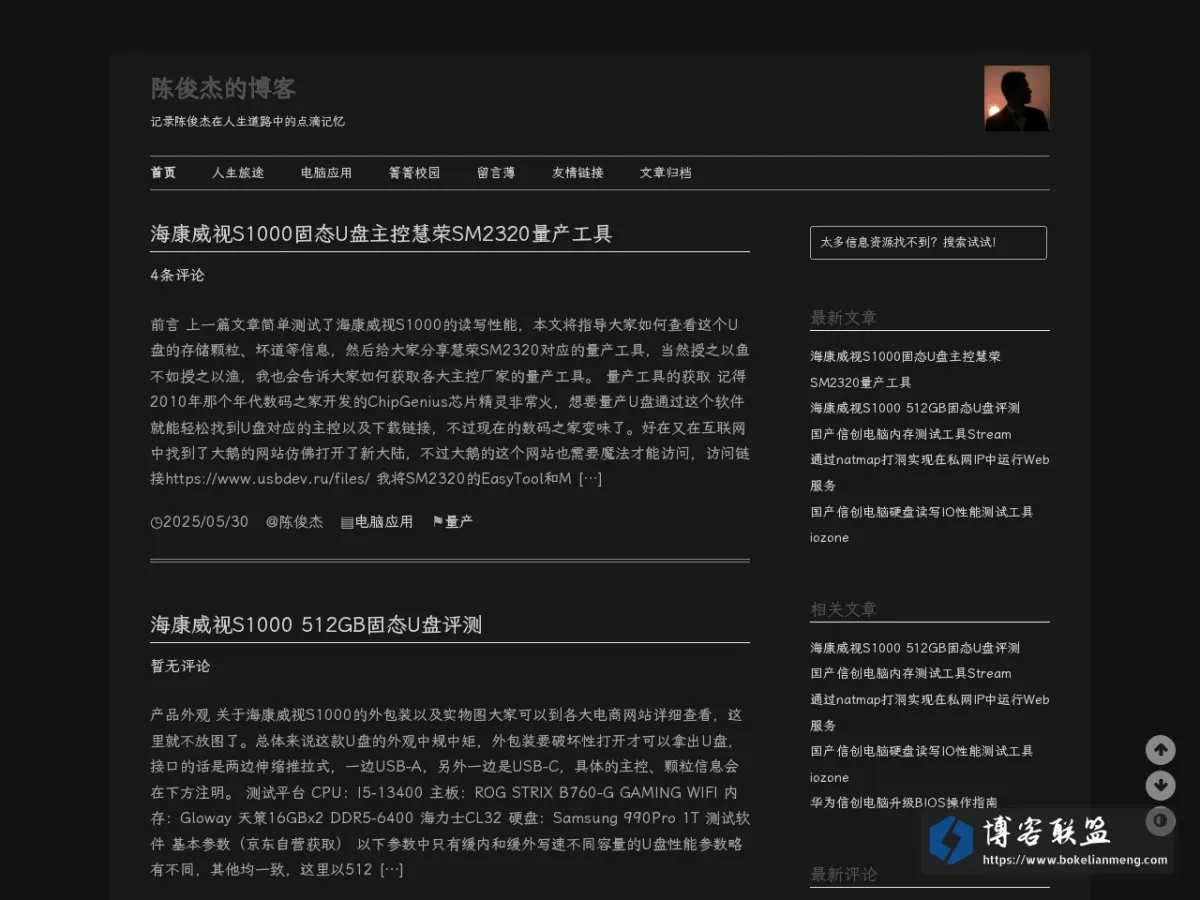Click the 陈俊杰的博客 site title
Screen dimensions: 1200x900
point(223,88)
